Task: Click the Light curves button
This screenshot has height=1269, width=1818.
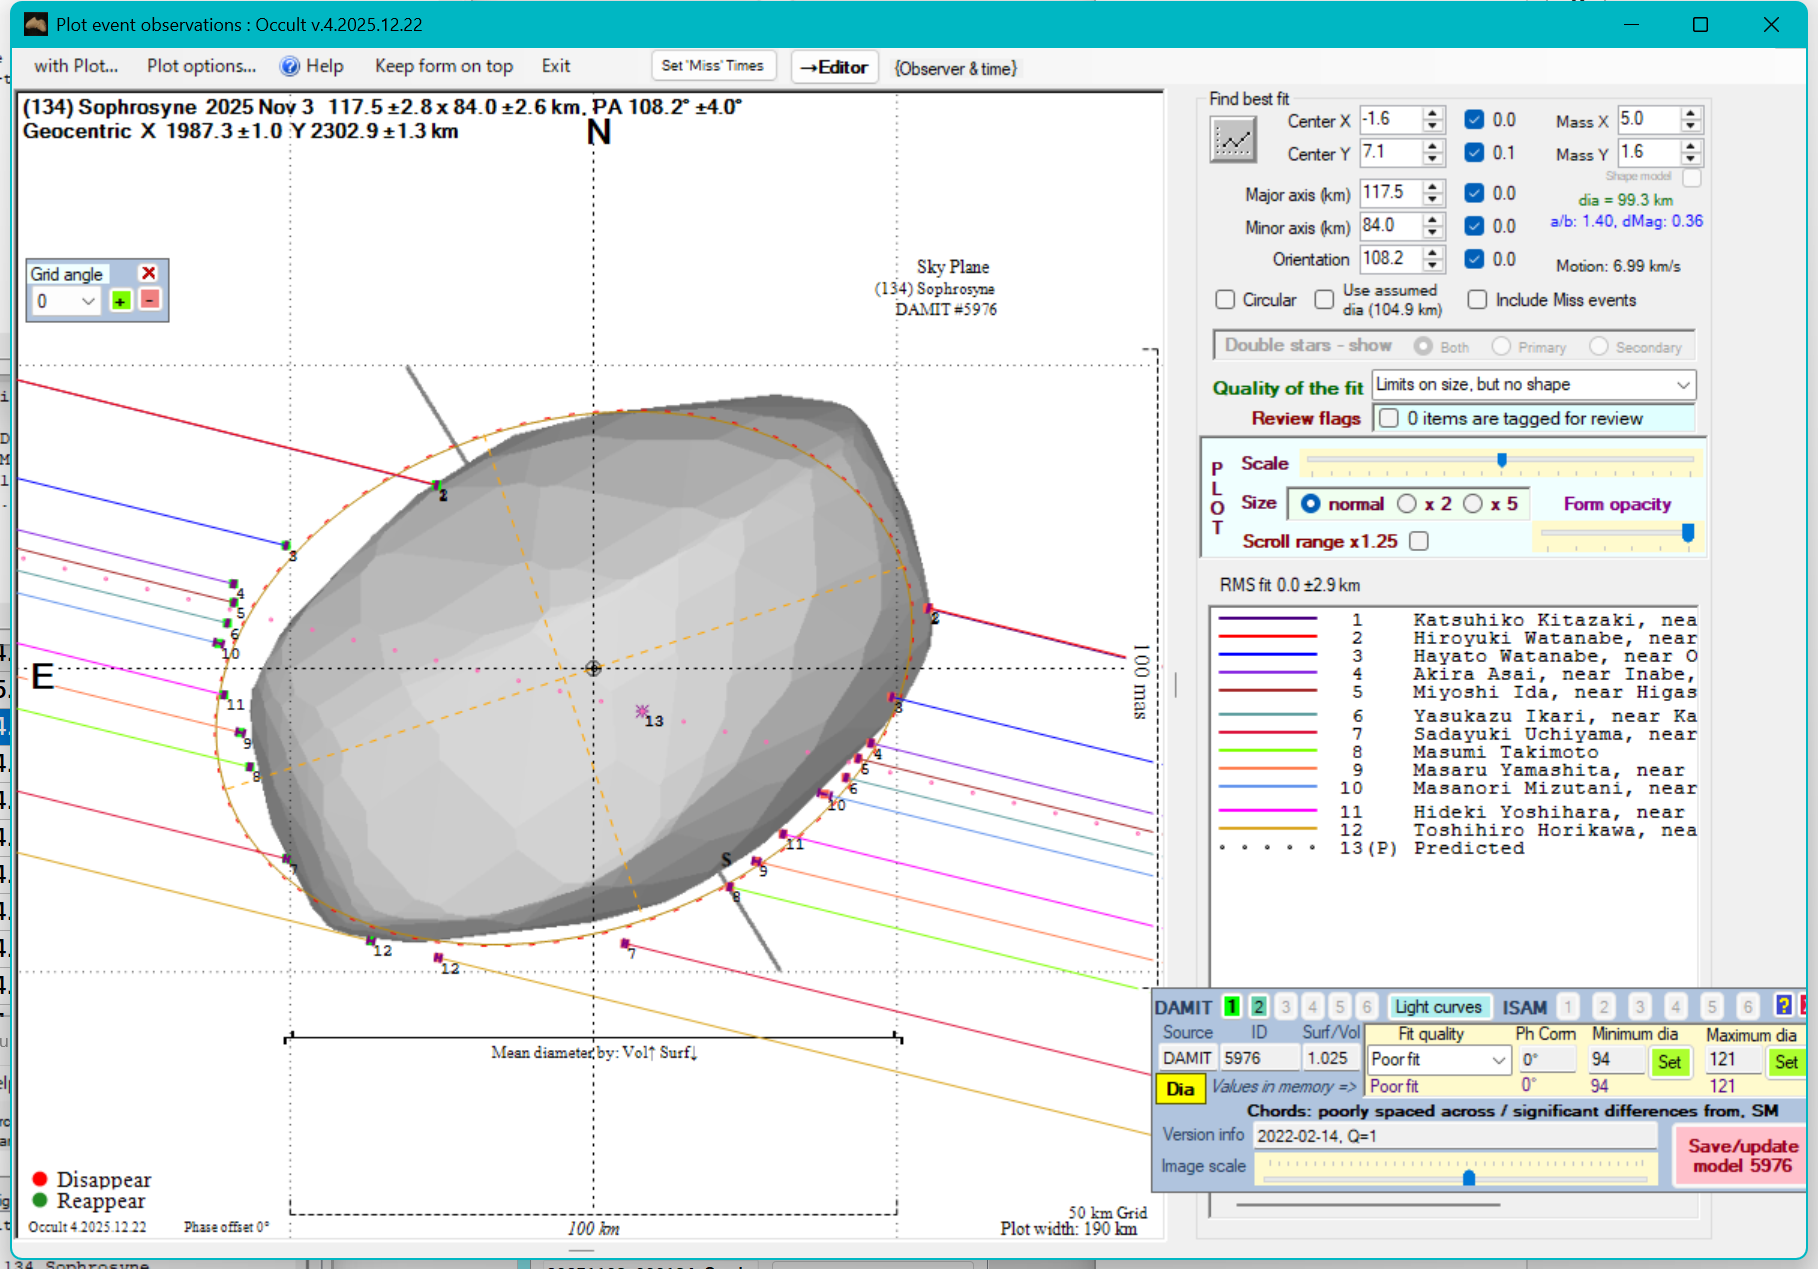Action: coord(1437,1007)
